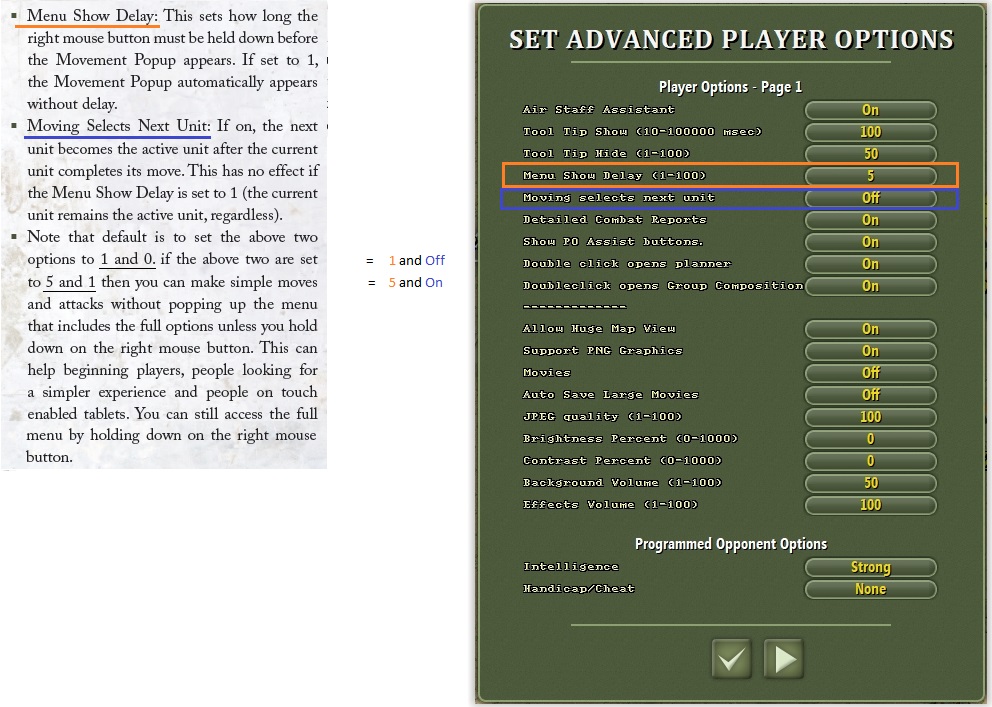Toggle Auto Save Large Movies setting
Viewport: 992px width, 707px height.
tap(871, 395)
